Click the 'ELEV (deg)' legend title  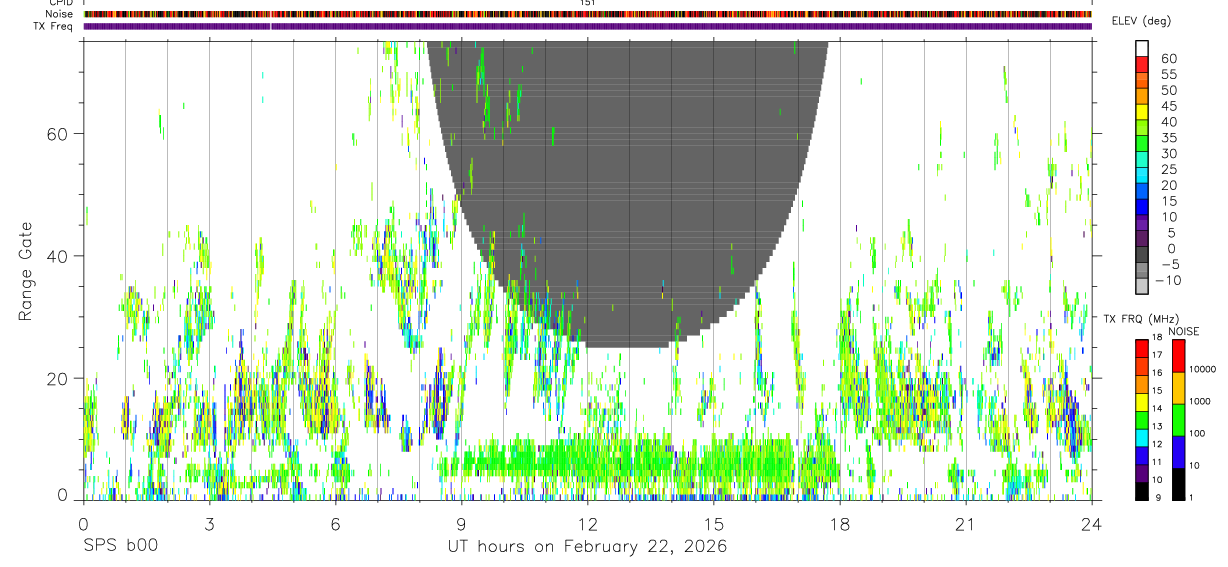pyautogui.click(x=1141, y=21)
